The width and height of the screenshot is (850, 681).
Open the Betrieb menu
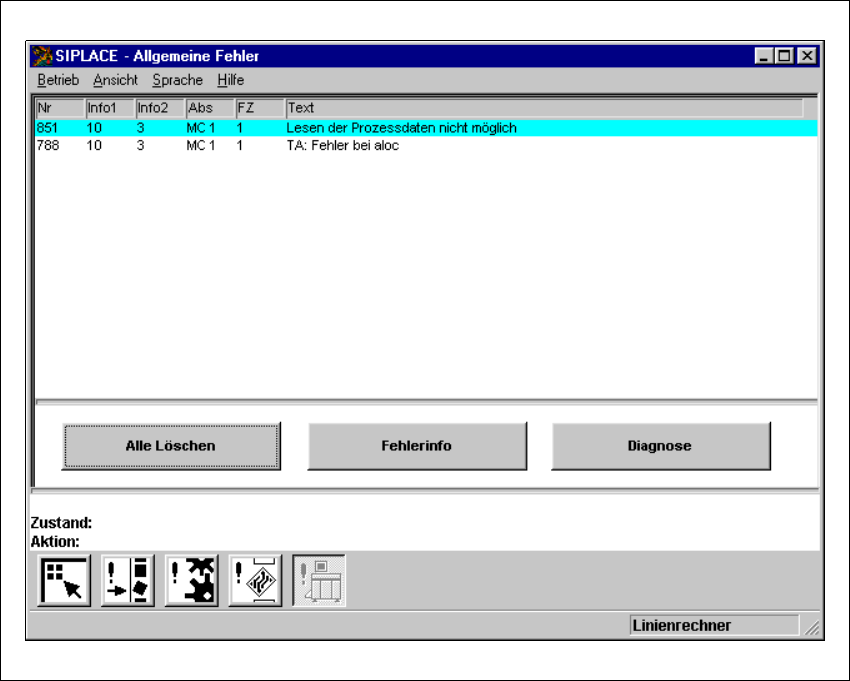tap(58, 80)
